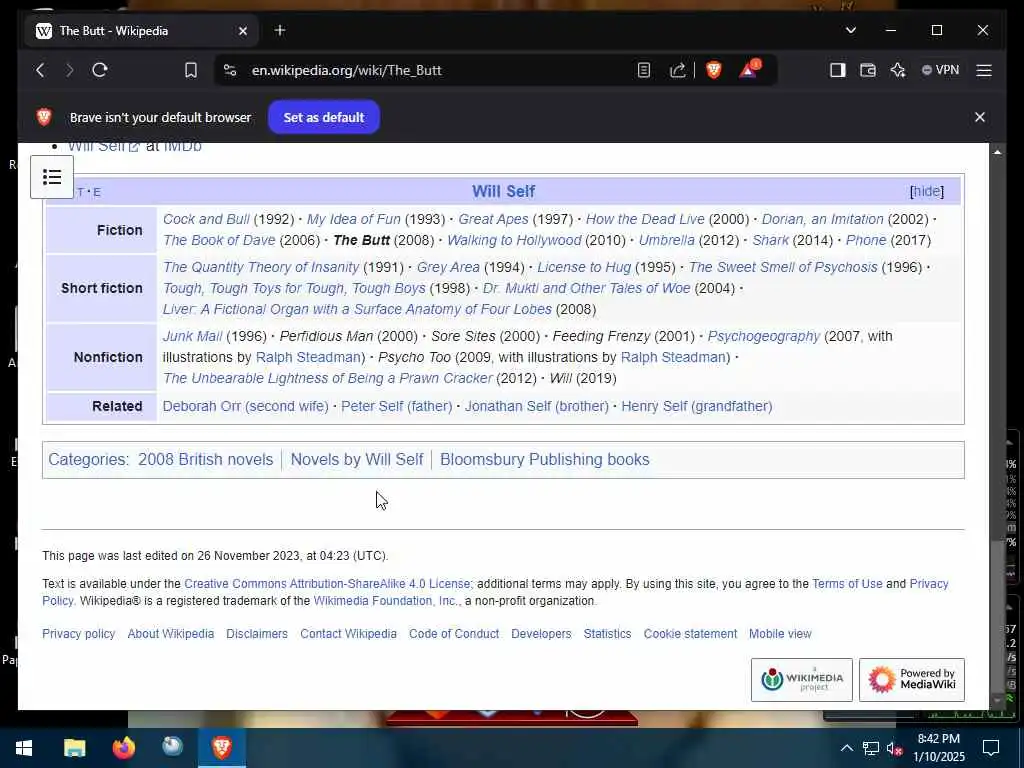The image size is (1024, 768).
Task: Click the page vertical scrollbar thumb
Action: 997,616
